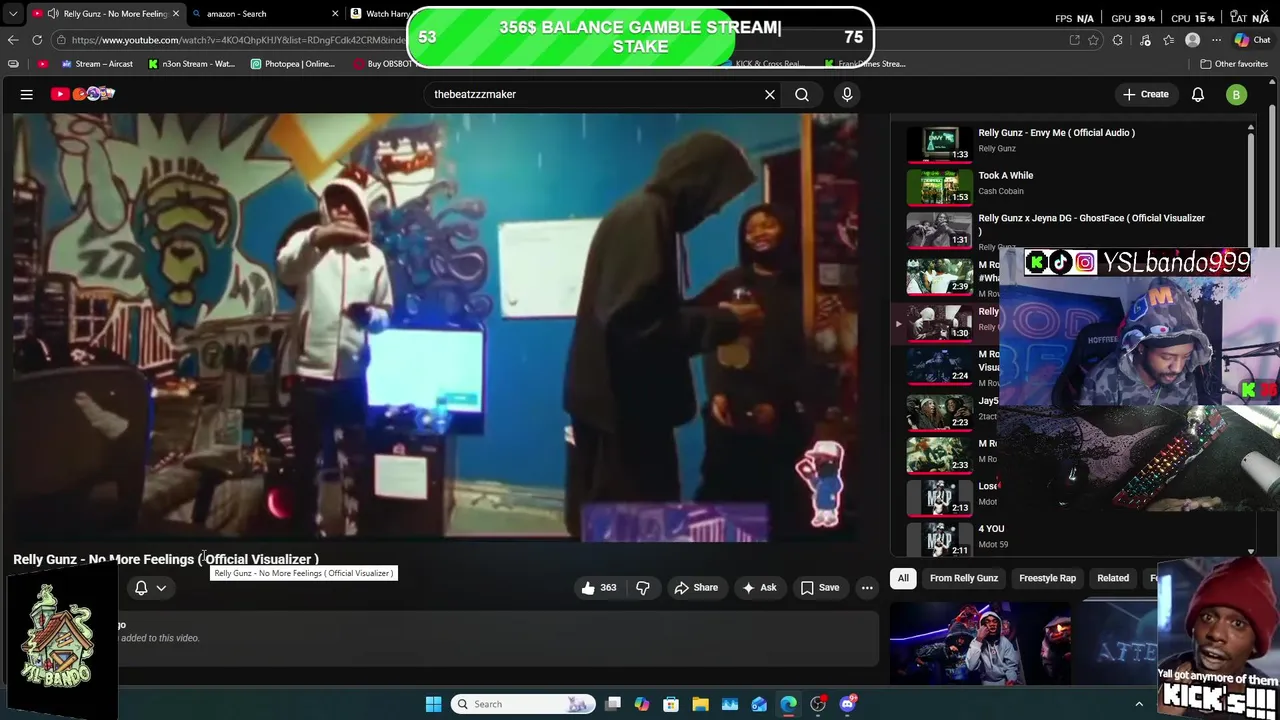This screenshot has height=720, width=1280.
Task: Open the browser profile avatar
Action: [1192, 40]
